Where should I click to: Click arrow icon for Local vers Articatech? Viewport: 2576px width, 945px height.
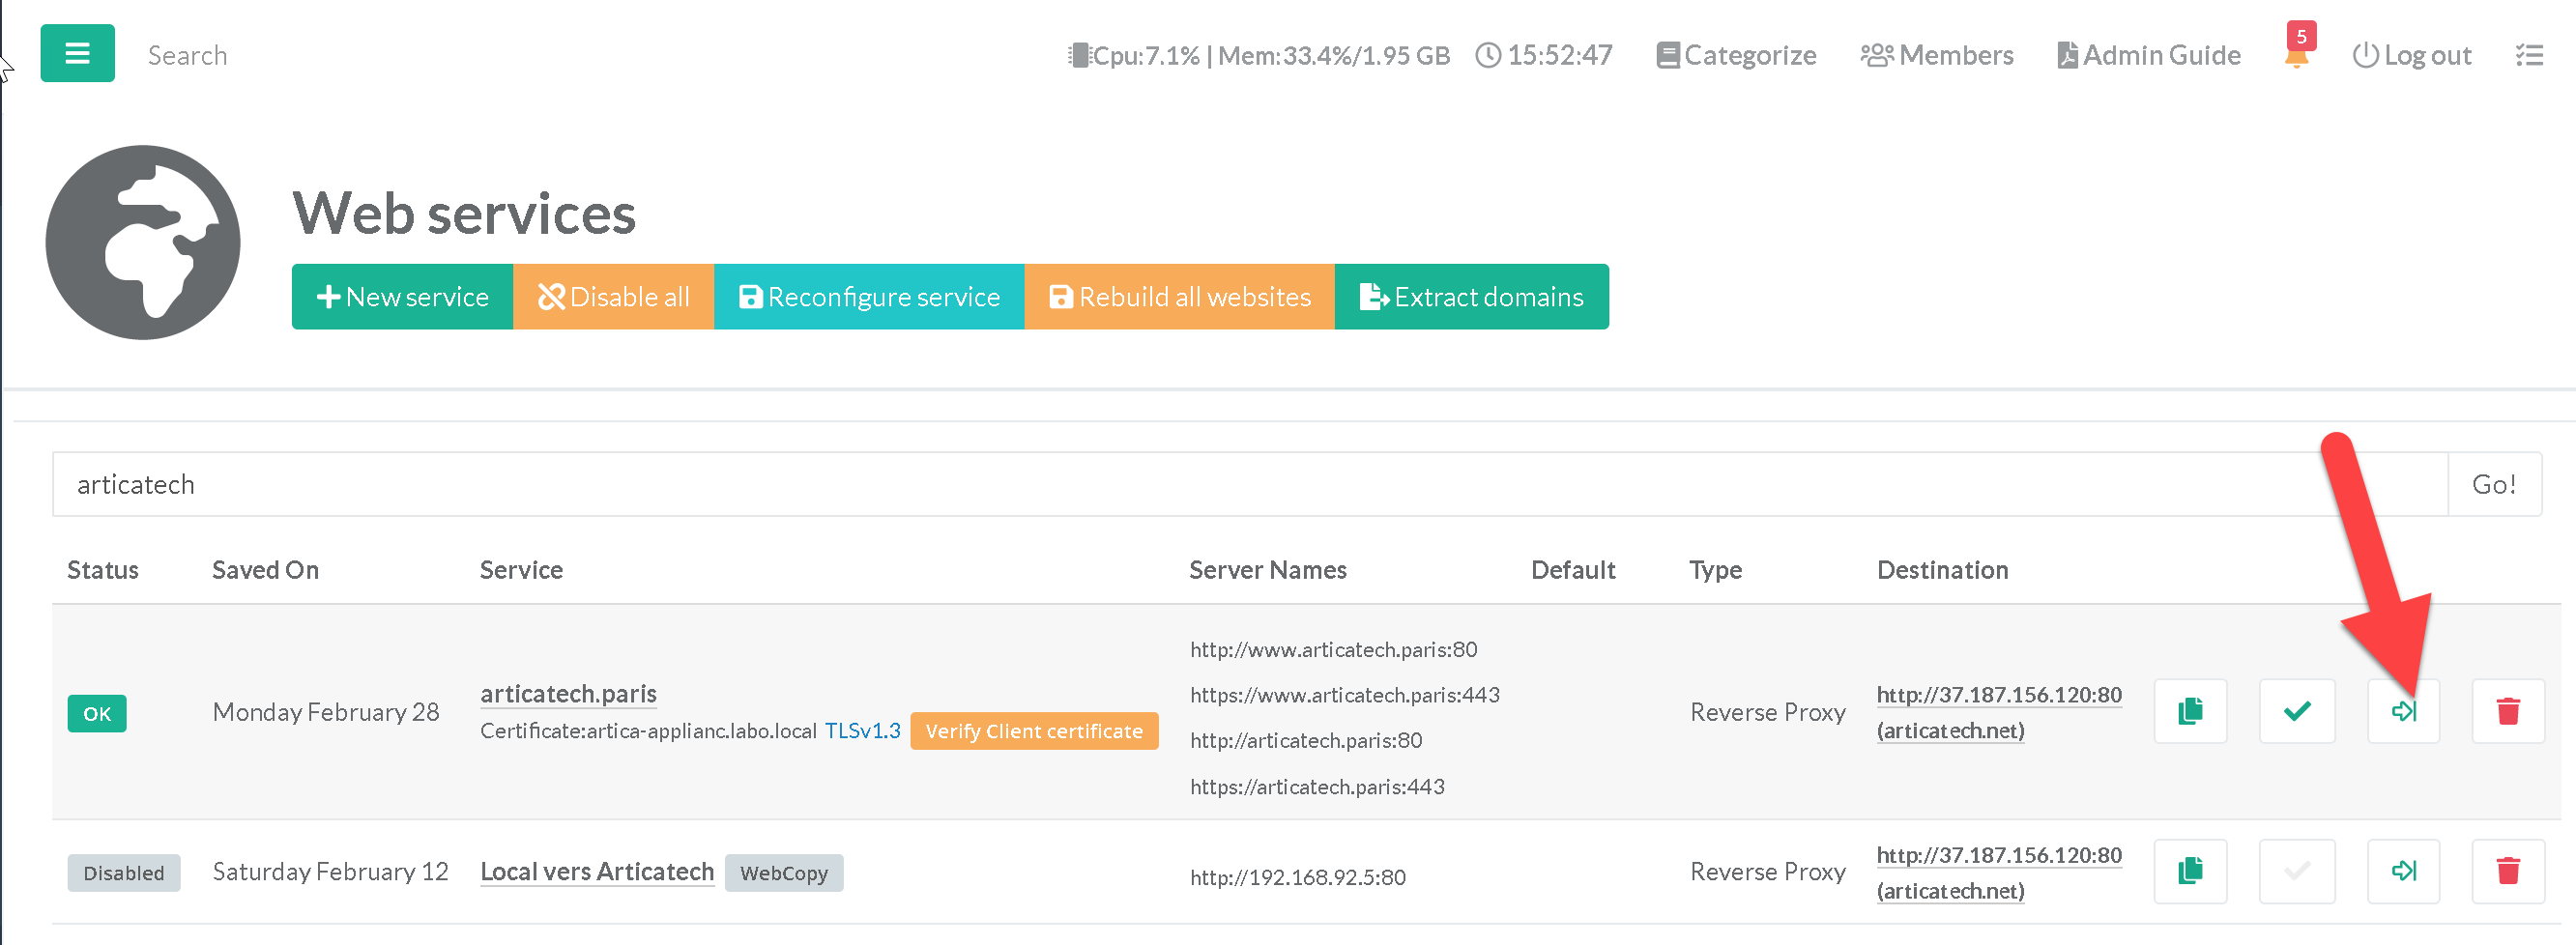tap(2403, 871)
